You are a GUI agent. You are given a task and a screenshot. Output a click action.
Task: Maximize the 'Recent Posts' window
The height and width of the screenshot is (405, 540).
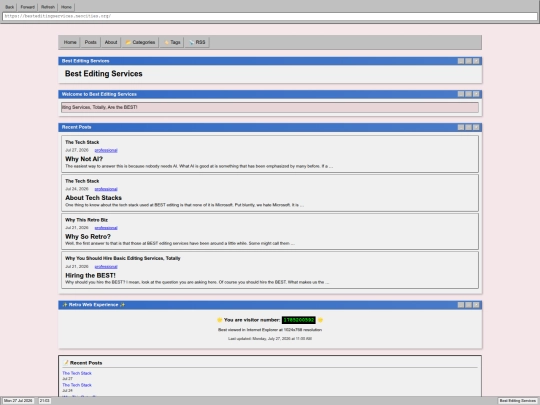468,127
